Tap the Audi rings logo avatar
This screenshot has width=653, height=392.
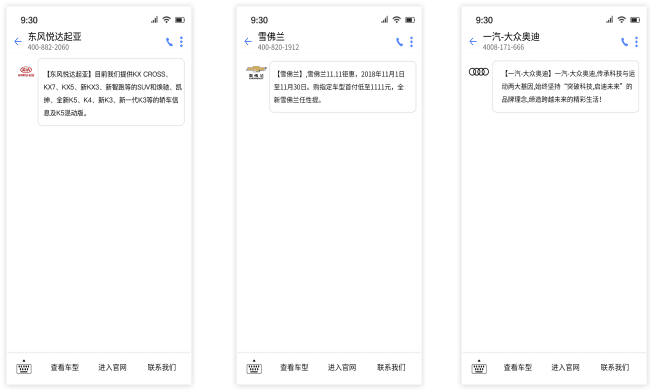(x=479, y=72)
